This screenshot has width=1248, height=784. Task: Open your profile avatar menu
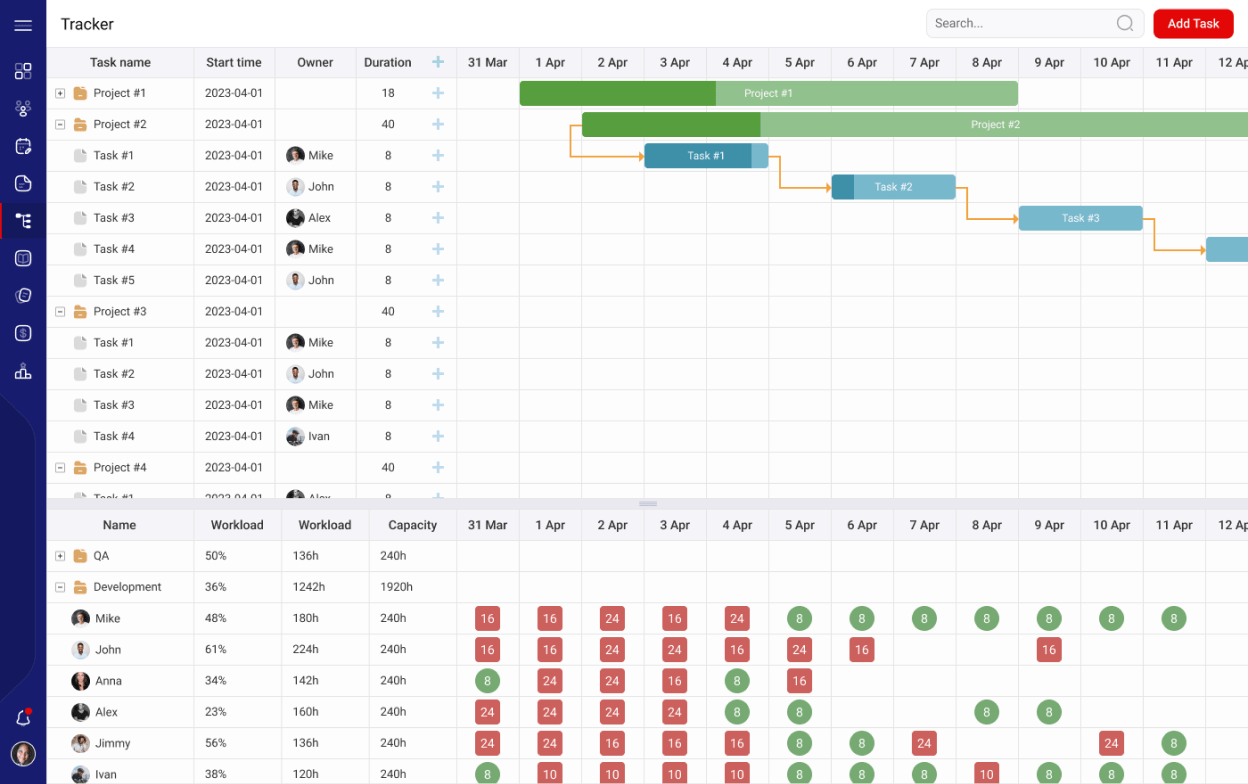(x=23, y=753)
